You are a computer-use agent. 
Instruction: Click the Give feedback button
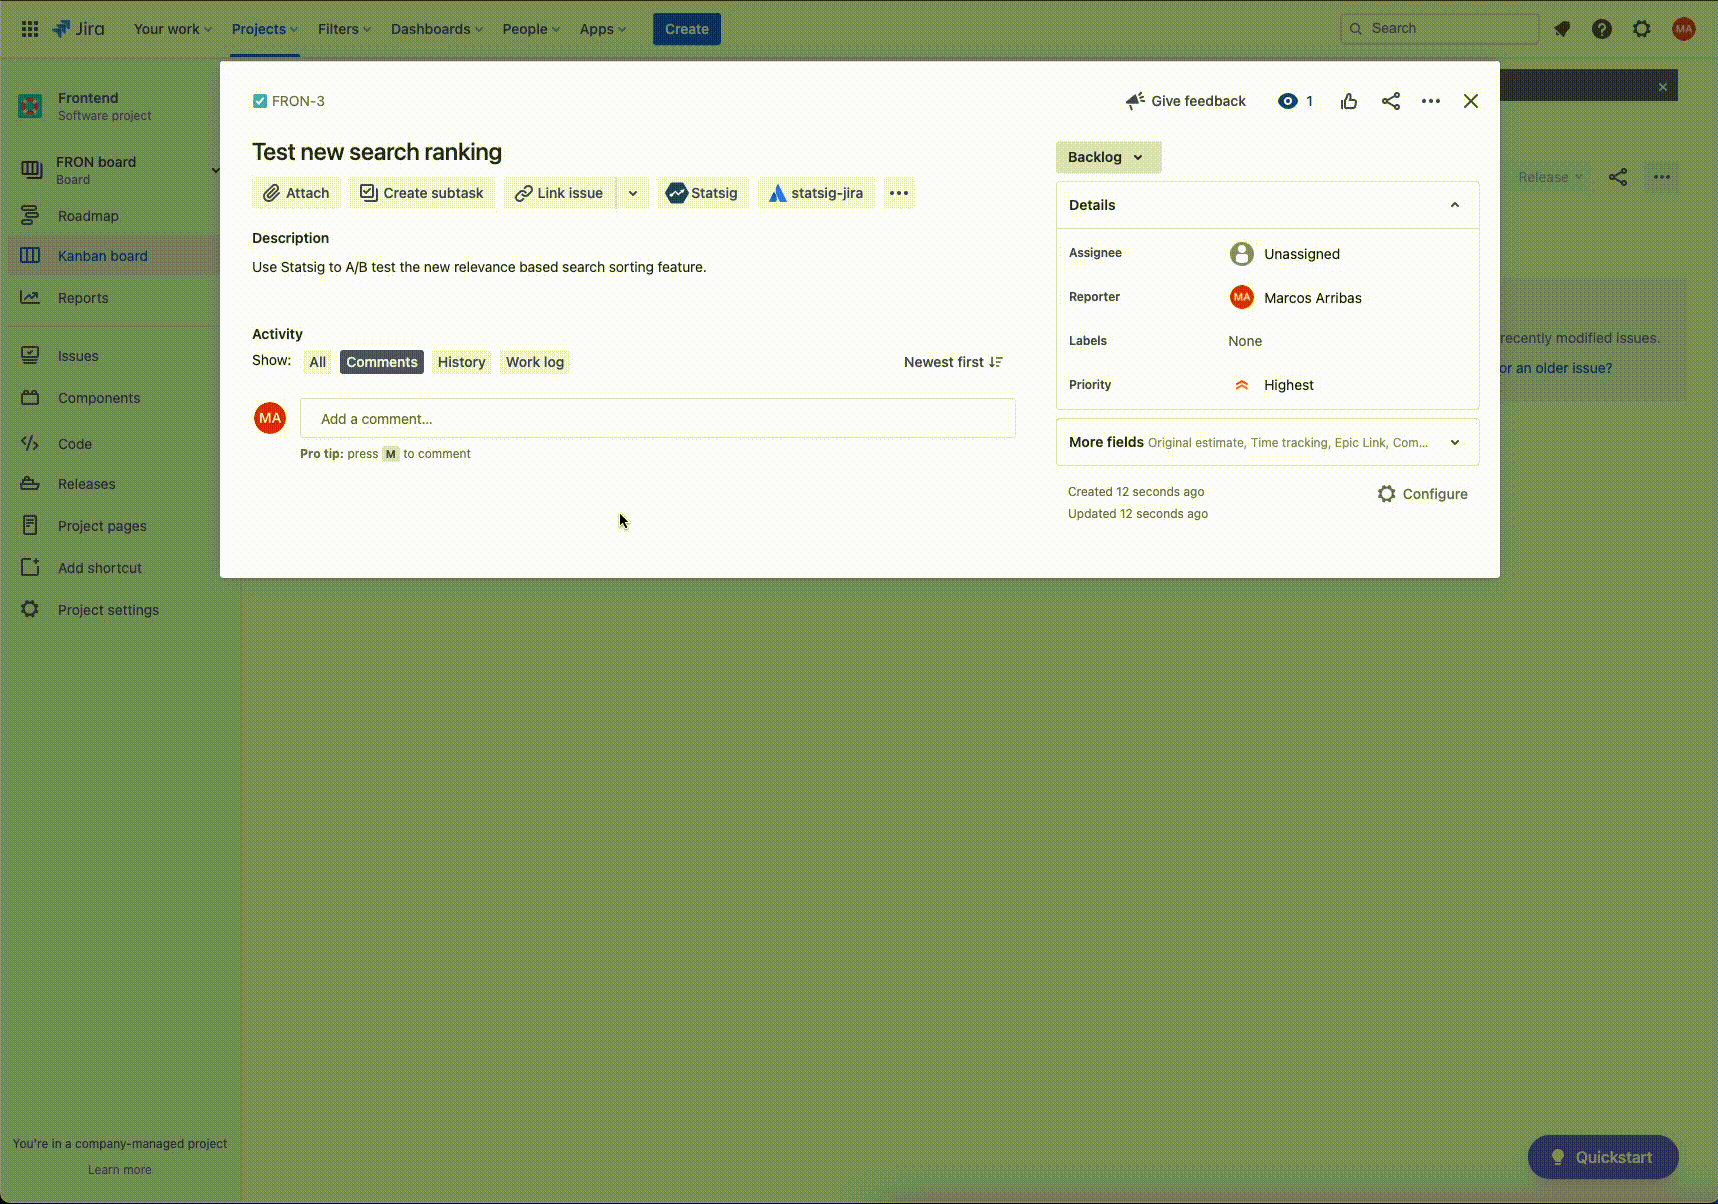click(1186, 100)
